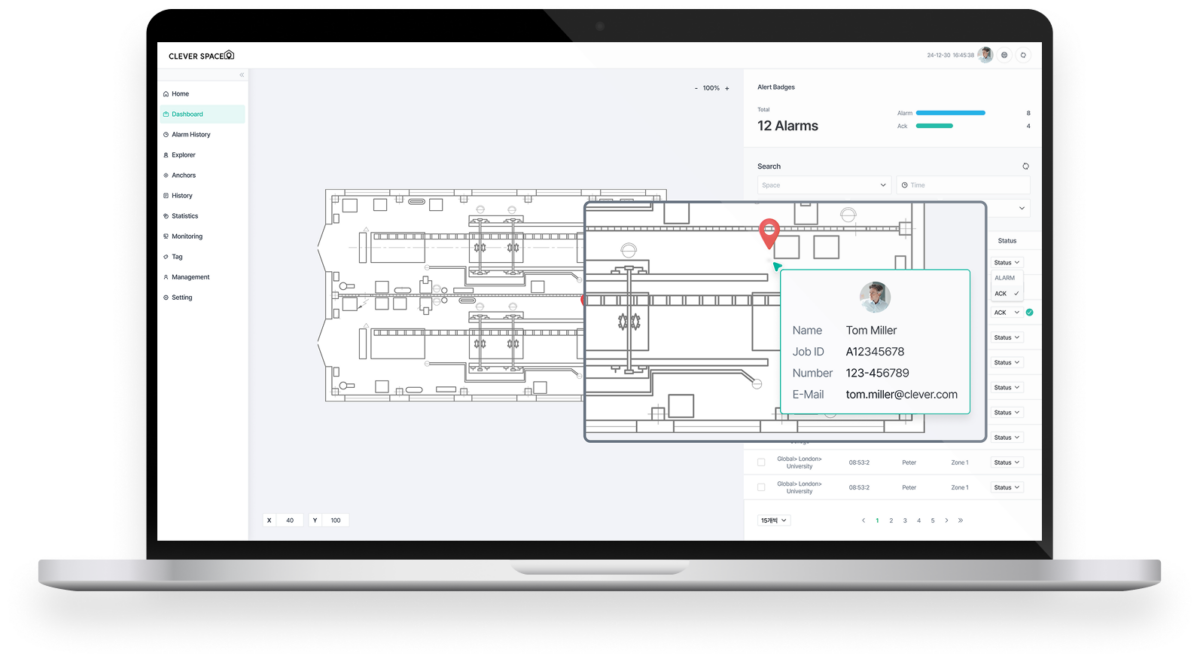Open the globe language icon in the header

point(1004,55)
